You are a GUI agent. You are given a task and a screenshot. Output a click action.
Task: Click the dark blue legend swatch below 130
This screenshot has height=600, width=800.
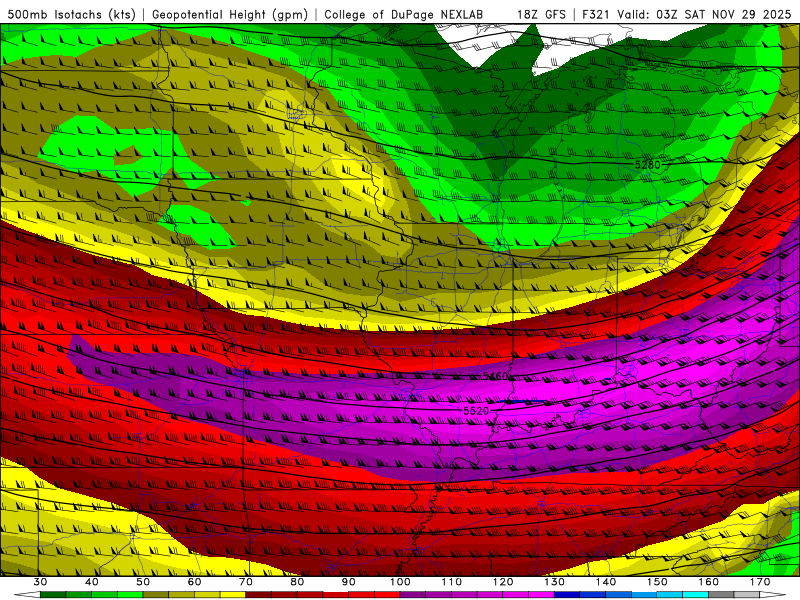[567, 595]
